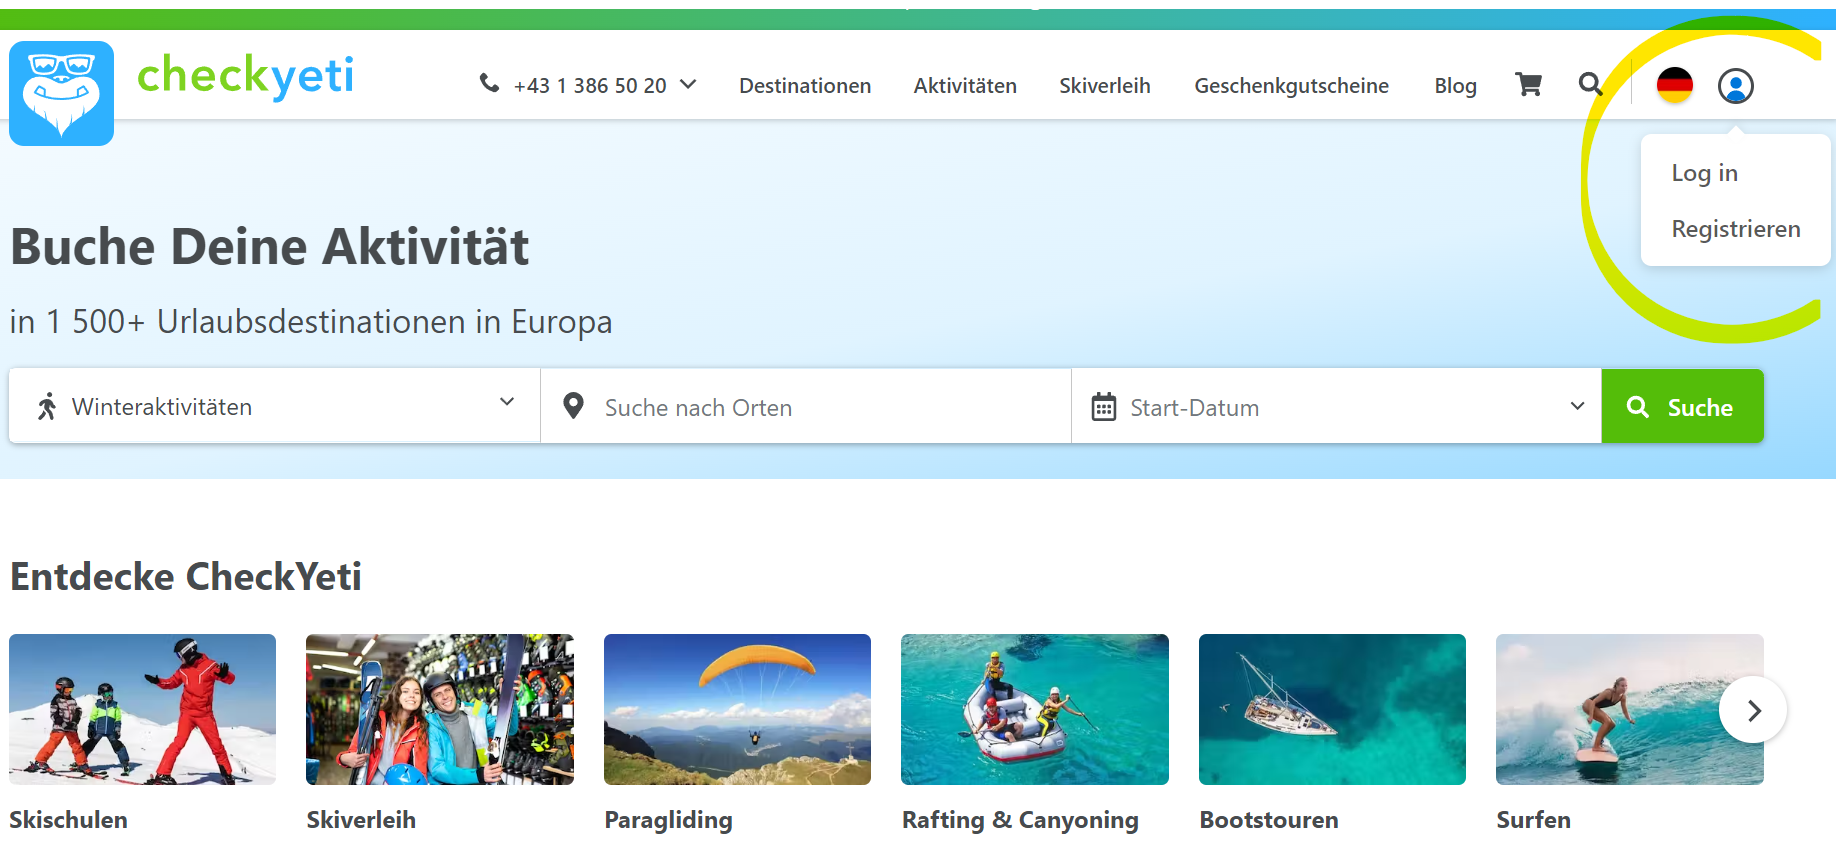The image size is (1836, 856).
Task: Open the Skischulen thumbnail
Action: pyautogui.click(x=142, y=709)
